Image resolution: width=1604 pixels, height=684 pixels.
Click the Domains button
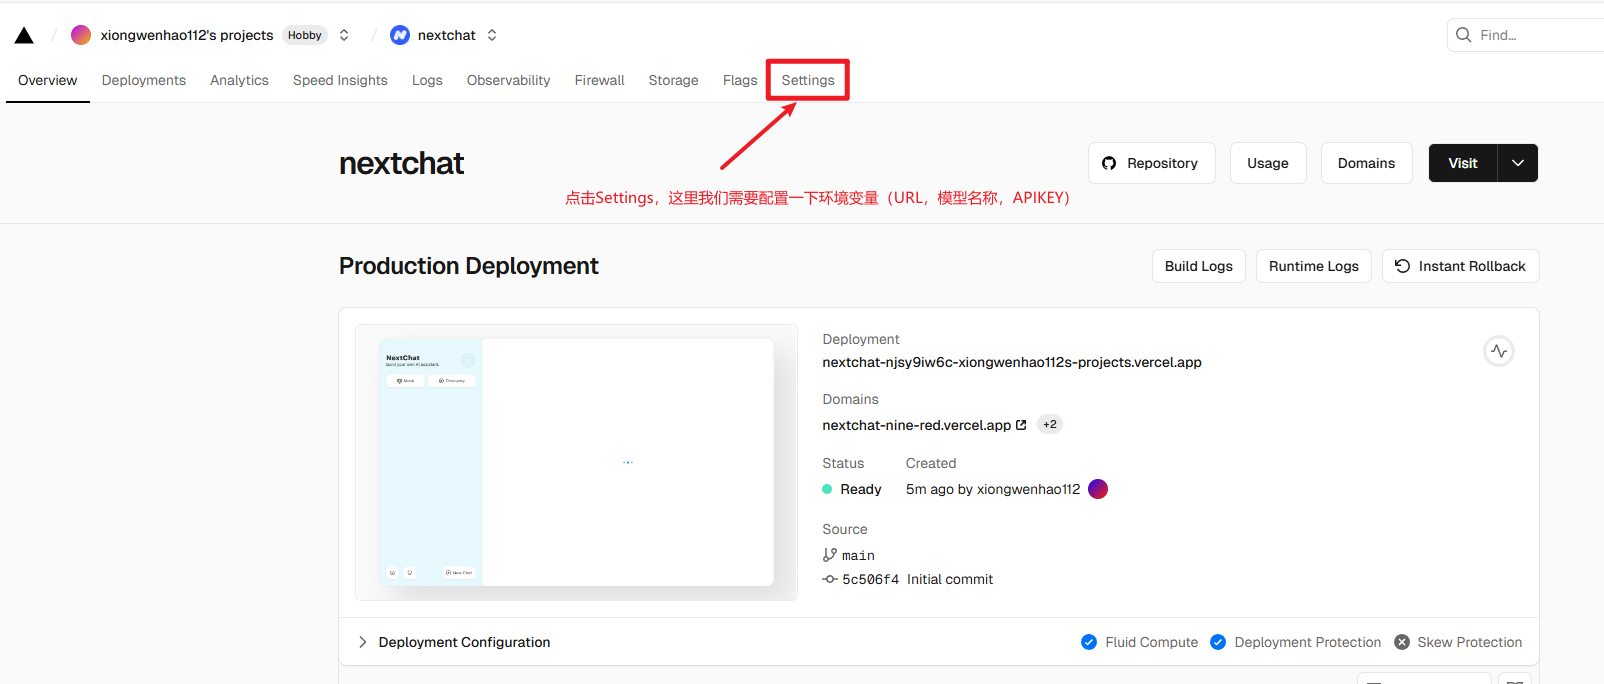(1366, 163)
